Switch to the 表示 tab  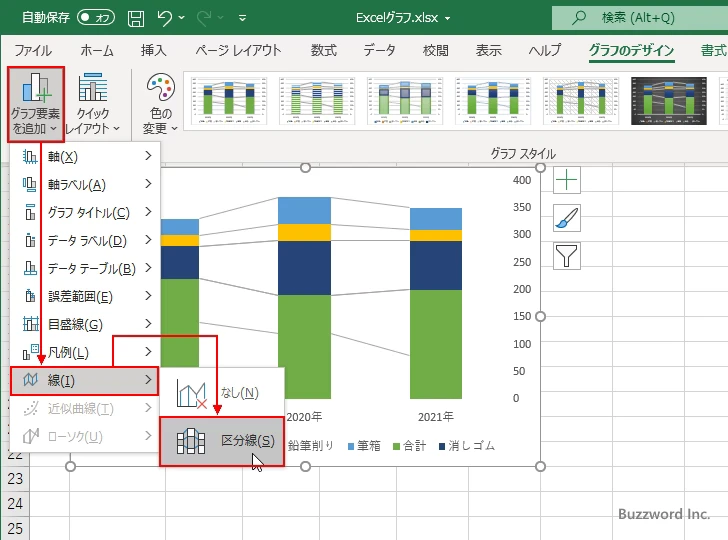(488, 50)
